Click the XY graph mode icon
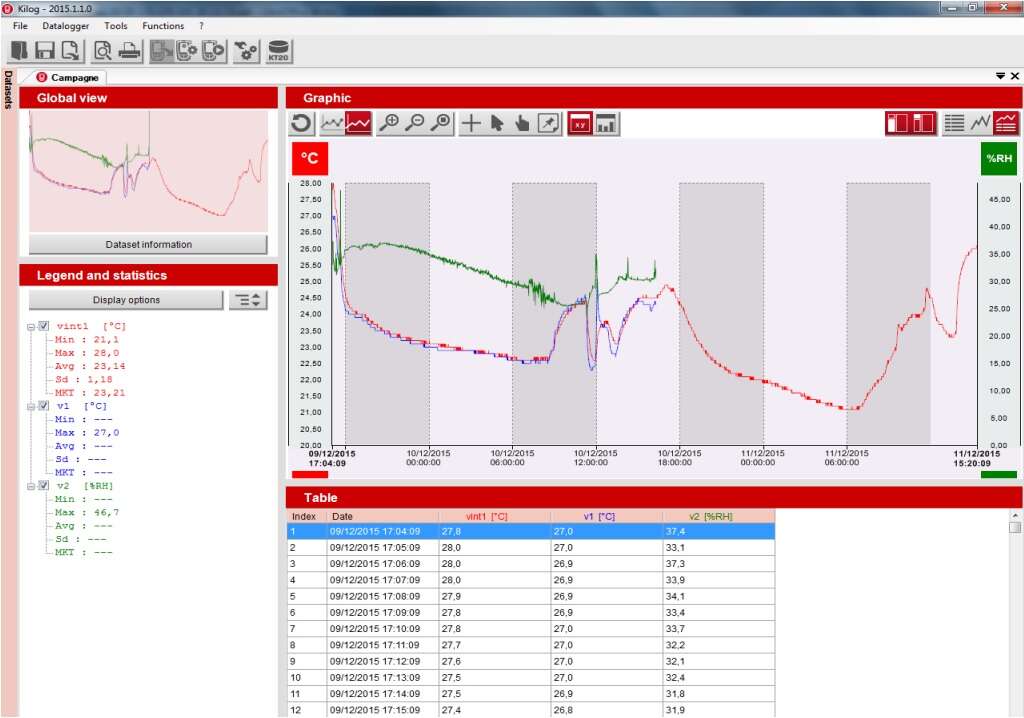The width and height of the screenshot is (1024, 718). 580,123
